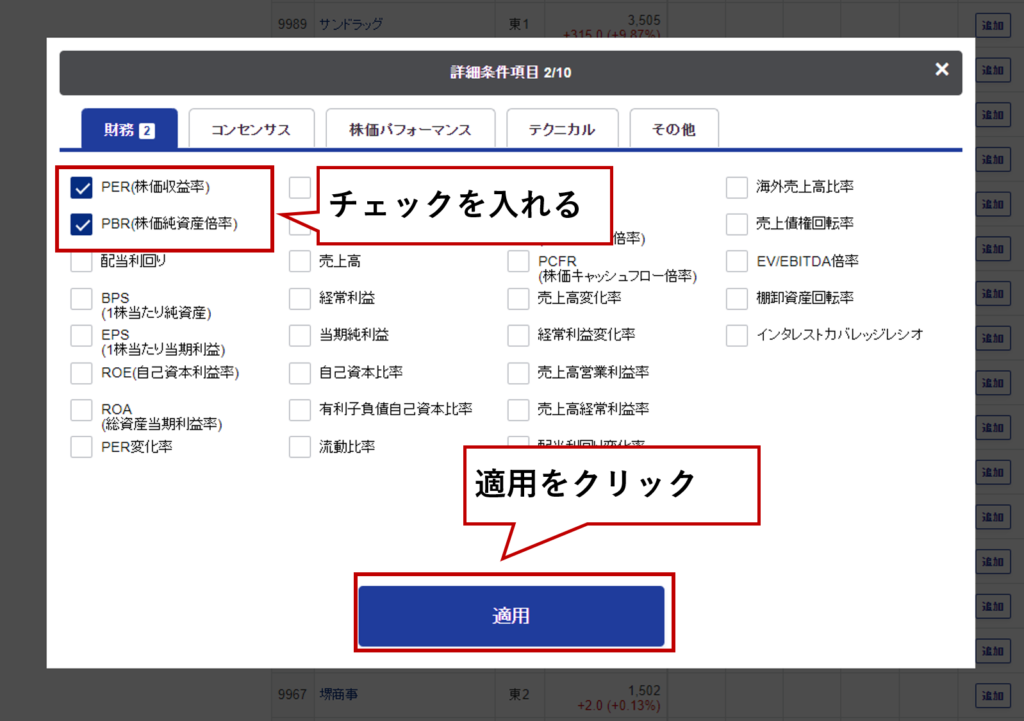Click the 適用 button
The width and height of the screenshot is (1024, 721).
[x=510, y=616]
